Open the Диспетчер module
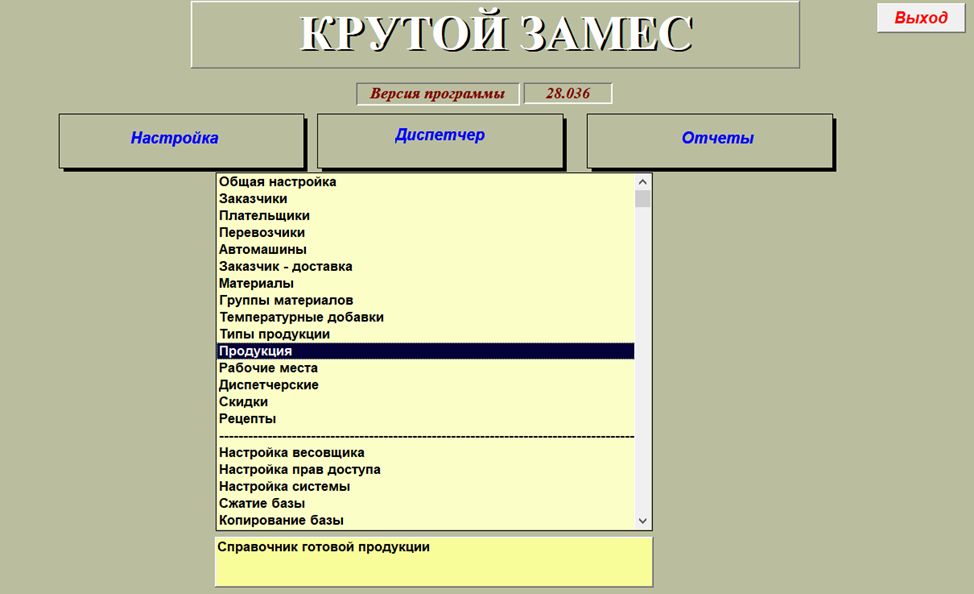Viewport: 974px width, 594px height. [x=441, y=140]
